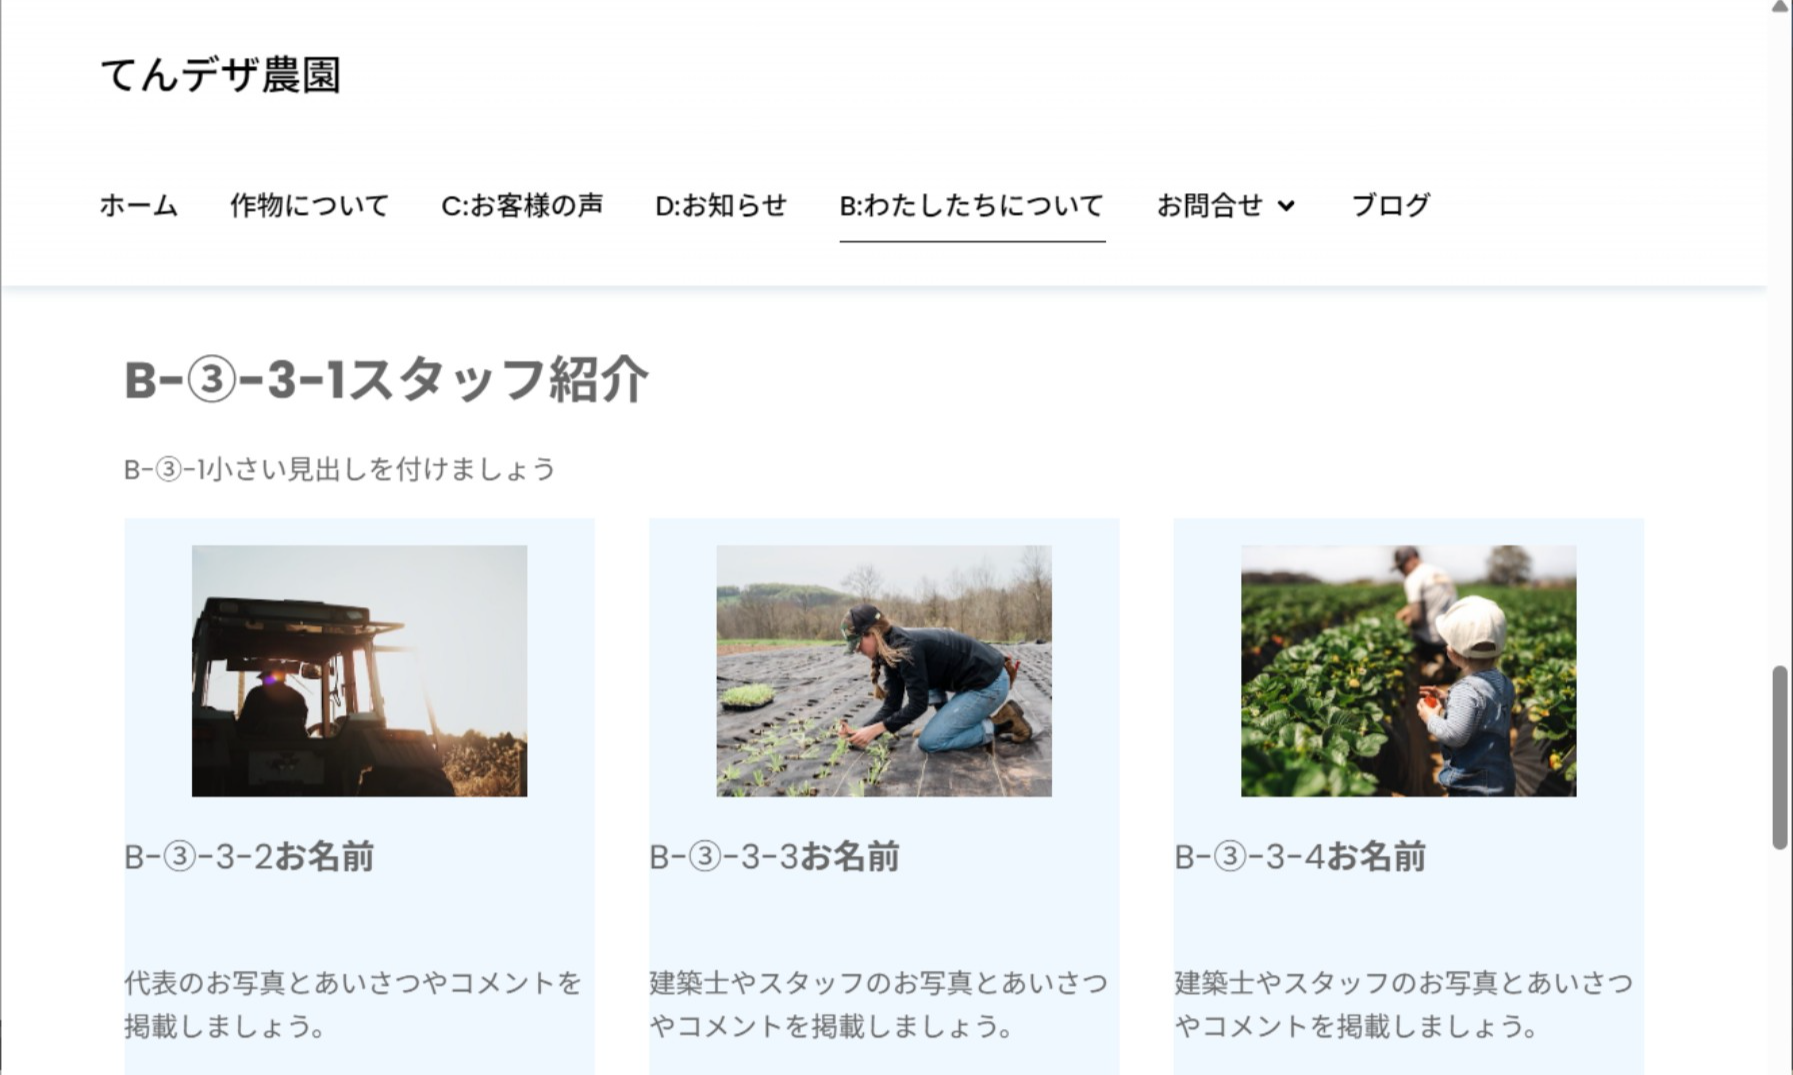This screenshot has width=1793, height=1075.
Task: Click the B-③-3-1スタッフ紹介 heading
Action: pos(386,380)
